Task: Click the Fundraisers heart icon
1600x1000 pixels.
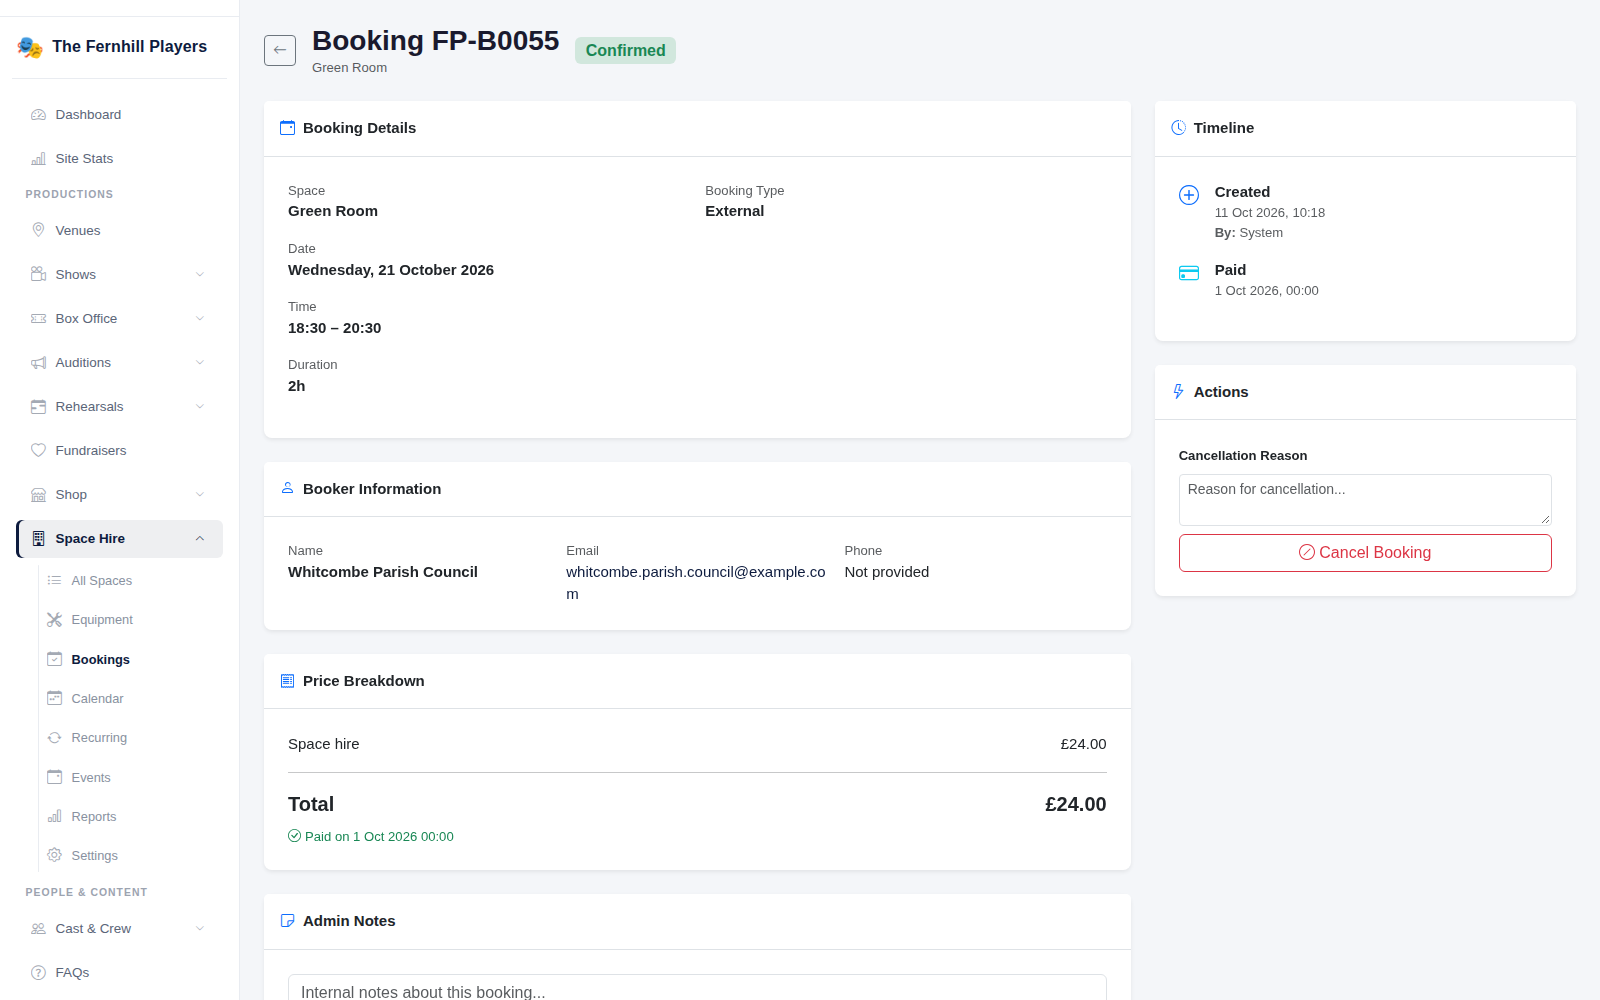Action: point(38,450)
